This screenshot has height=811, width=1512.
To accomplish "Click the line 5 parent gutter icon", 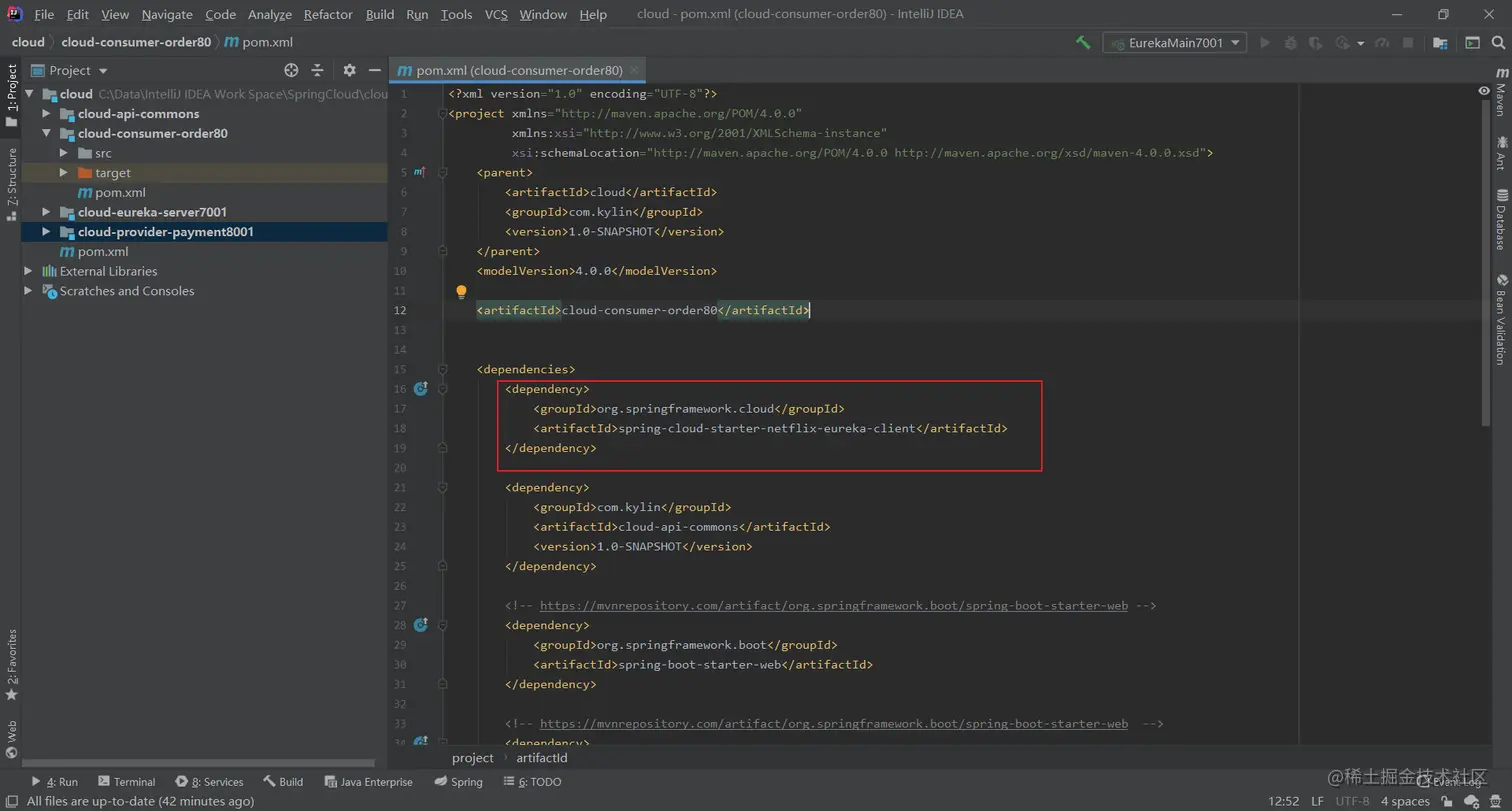I will (419, 173).
